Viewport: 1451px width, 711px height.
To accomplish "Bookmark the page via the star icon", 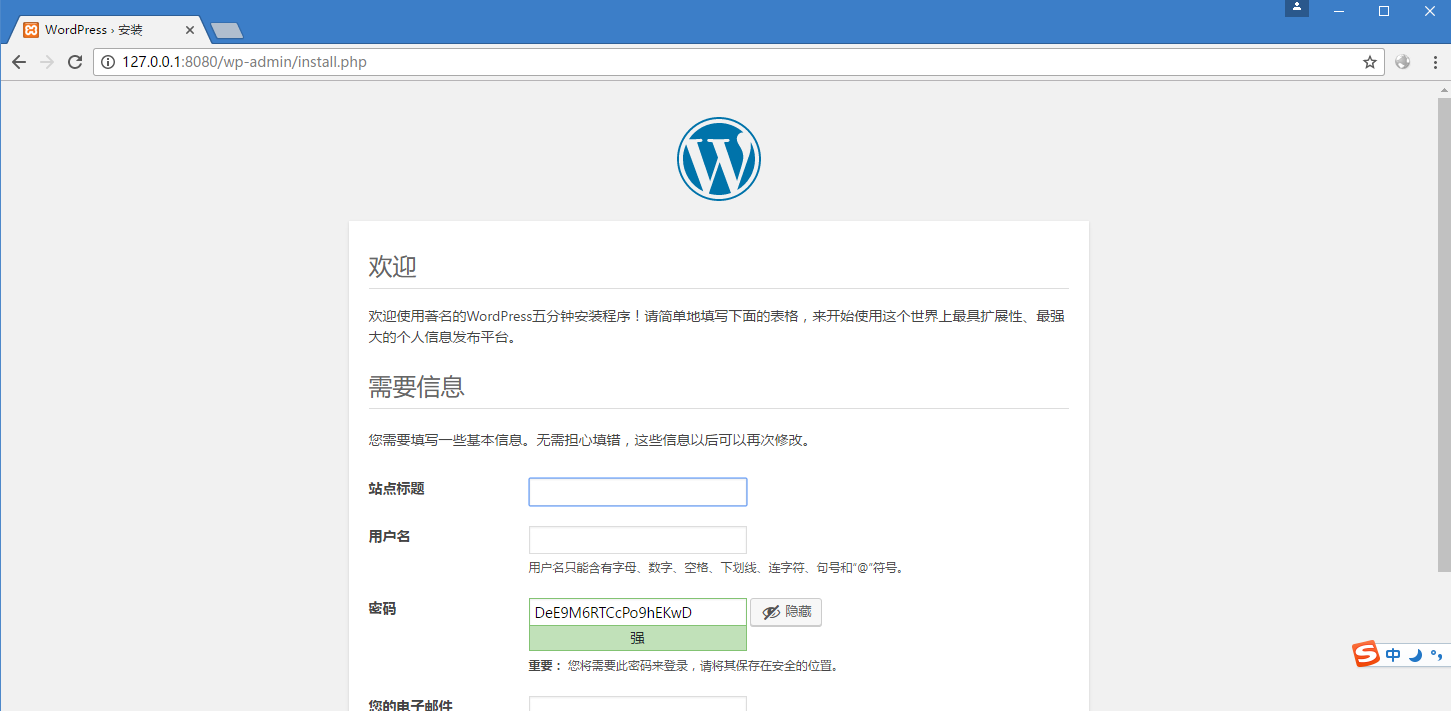I will point(1369,61).
